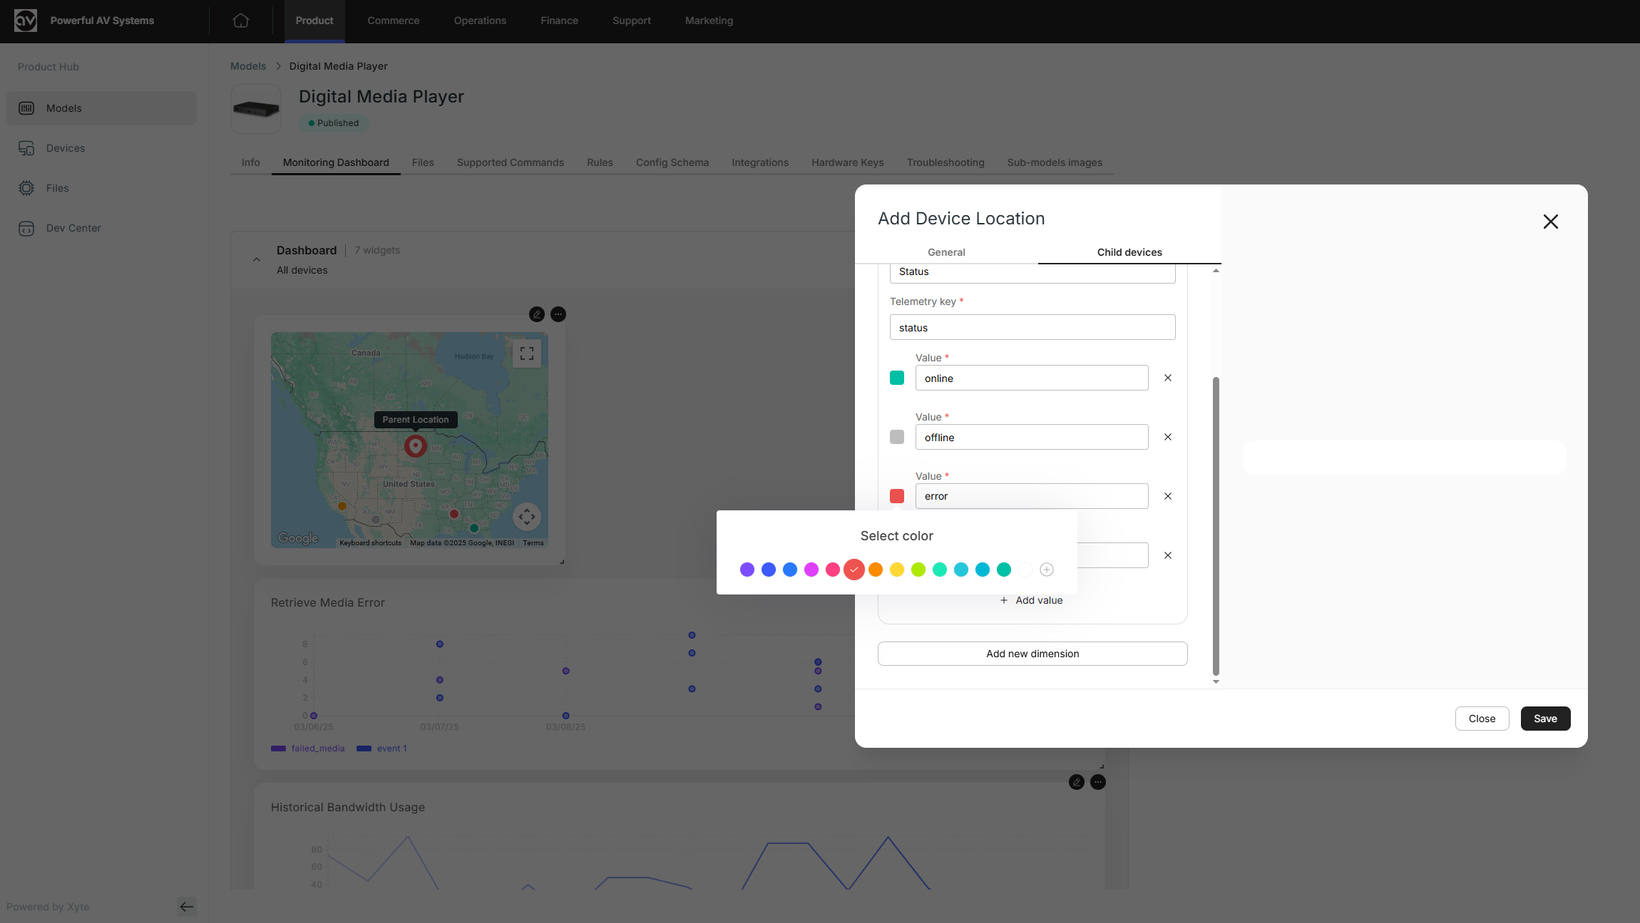Collapse the sidebar with the arrow icon
The width and height of the screenshot is (1640, 923).
click(x=187, y=907)
